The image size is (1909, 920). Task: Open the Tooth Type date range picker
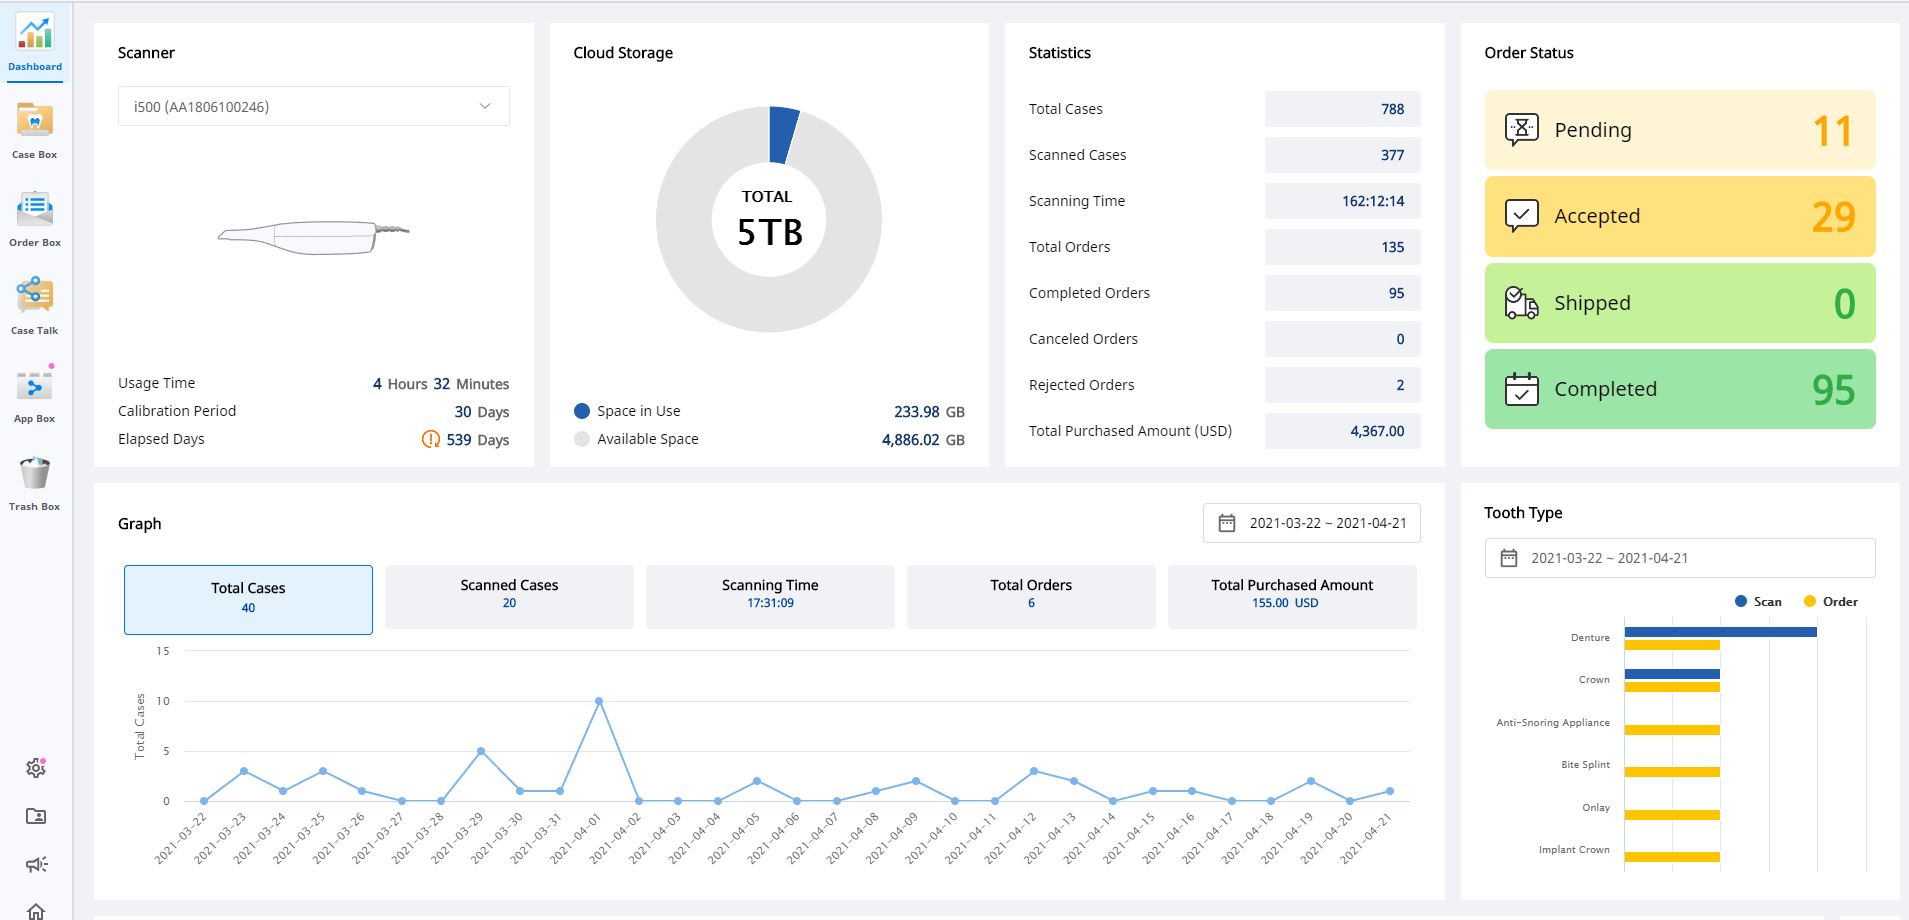[x=1679, y=558]
